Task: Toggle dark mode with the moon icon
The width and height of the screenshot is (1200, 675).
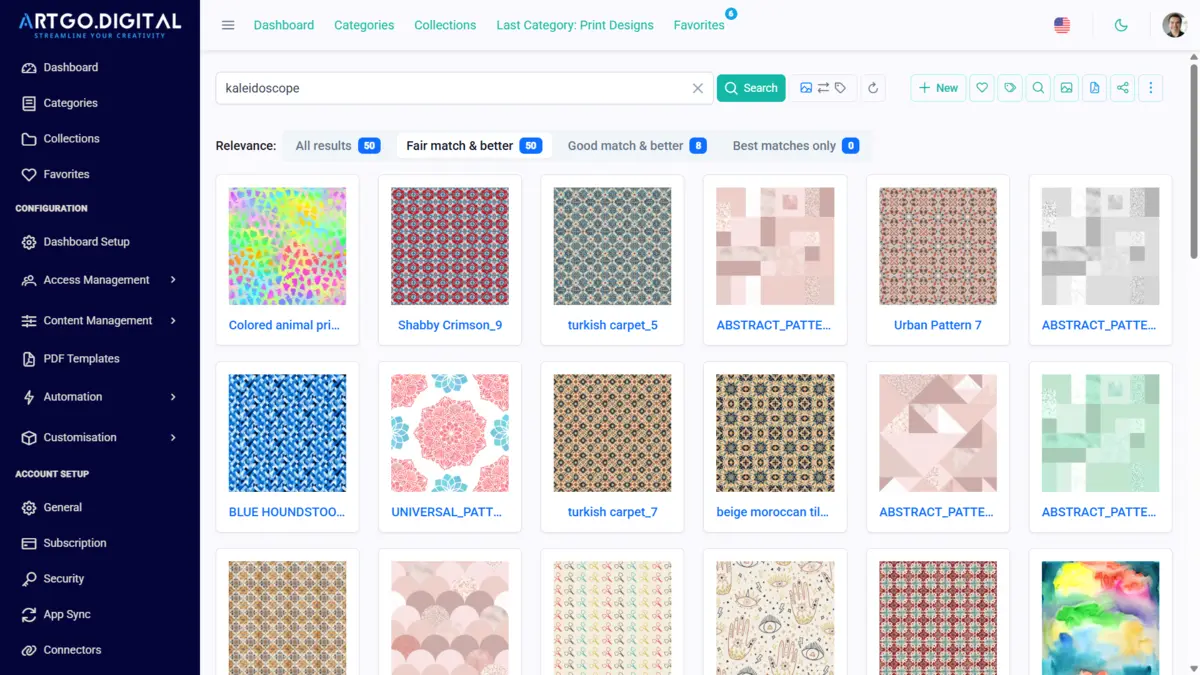Action: point(1121,25)
